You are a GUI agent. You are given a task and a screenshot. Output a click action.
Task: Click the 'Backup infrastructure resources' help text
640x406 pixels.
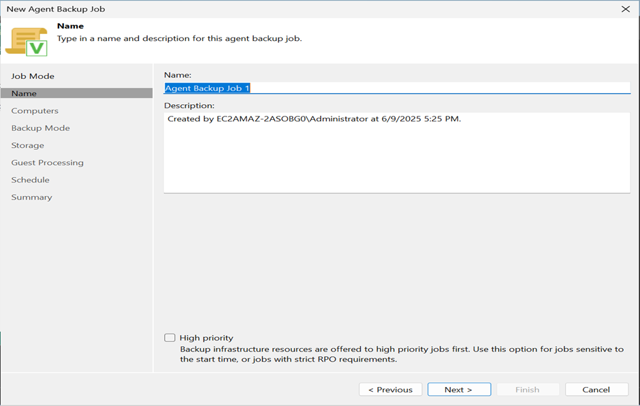[402, 354]
